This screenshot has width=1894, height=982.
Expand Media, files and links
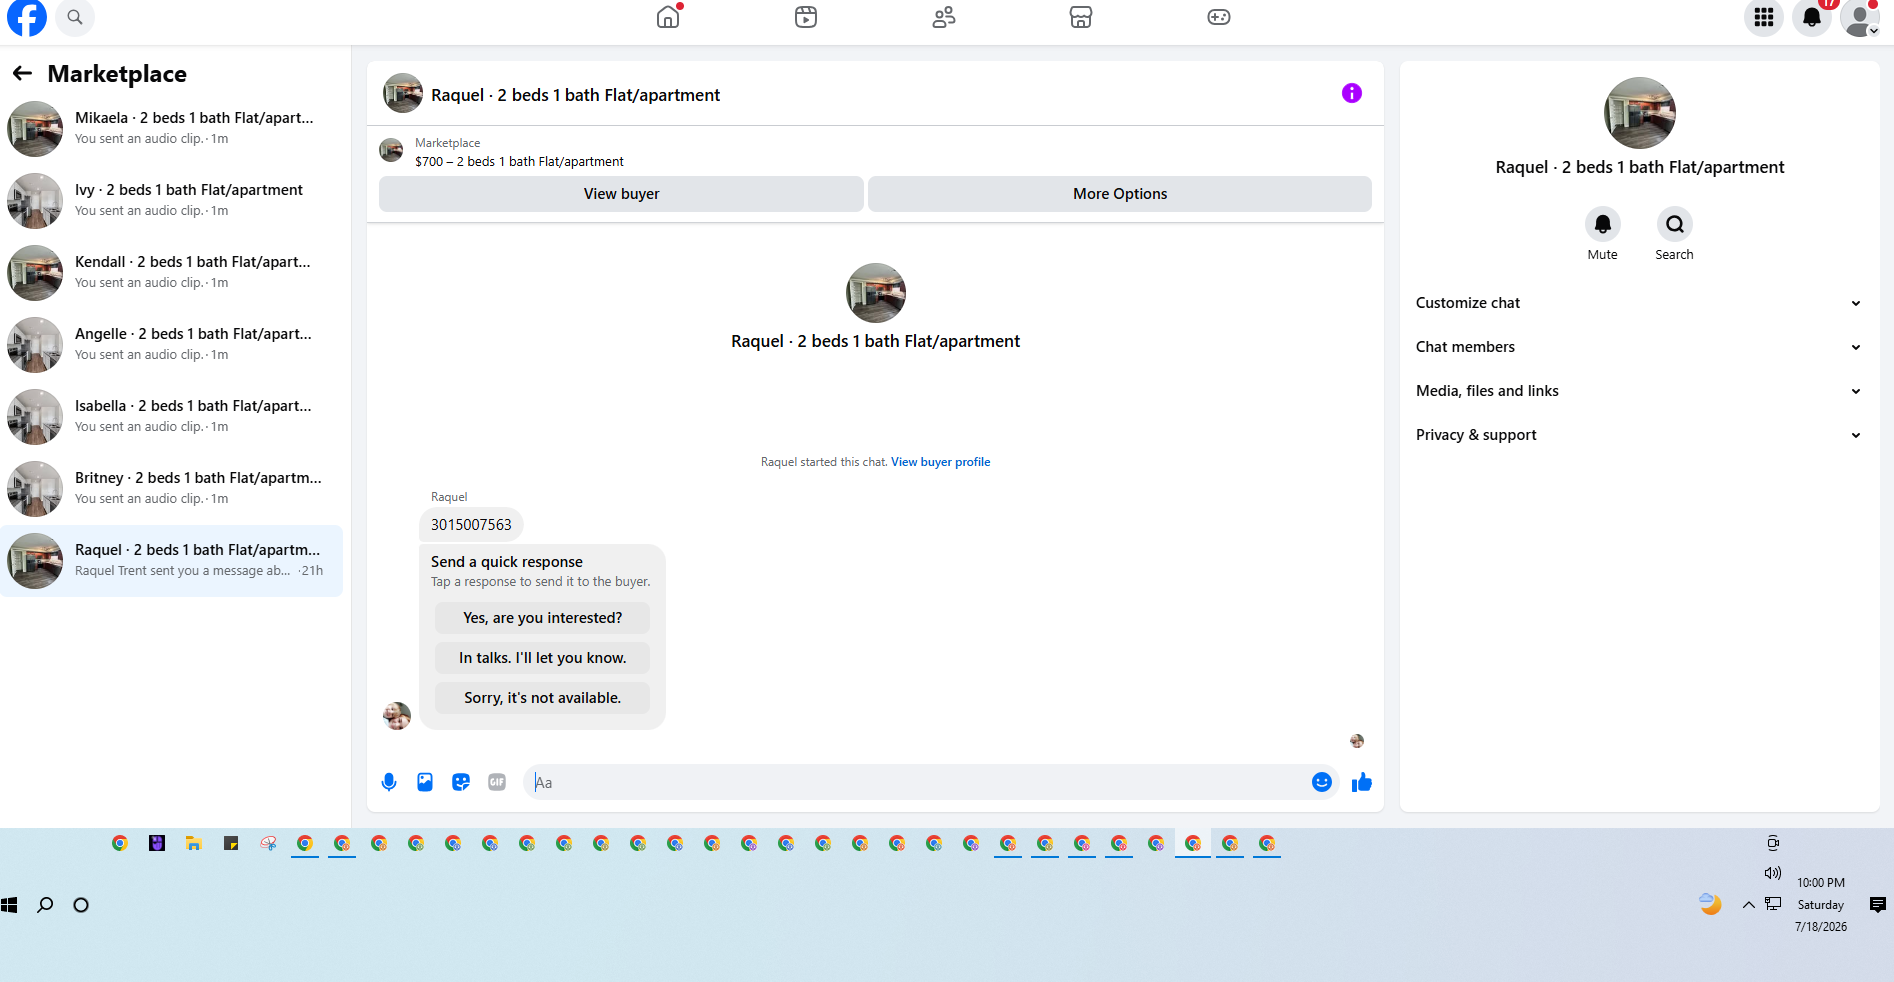1640,391
